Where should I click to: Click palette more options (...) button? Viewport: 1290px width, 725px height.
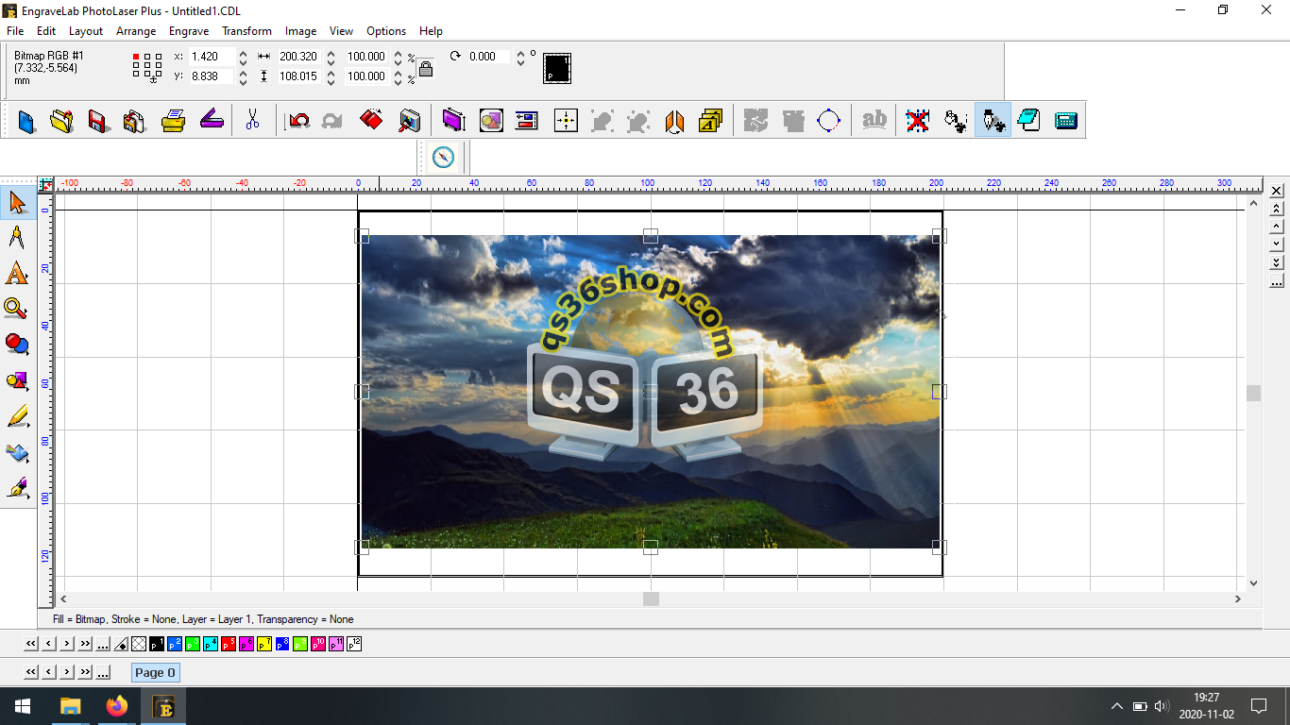click(103, 644)
